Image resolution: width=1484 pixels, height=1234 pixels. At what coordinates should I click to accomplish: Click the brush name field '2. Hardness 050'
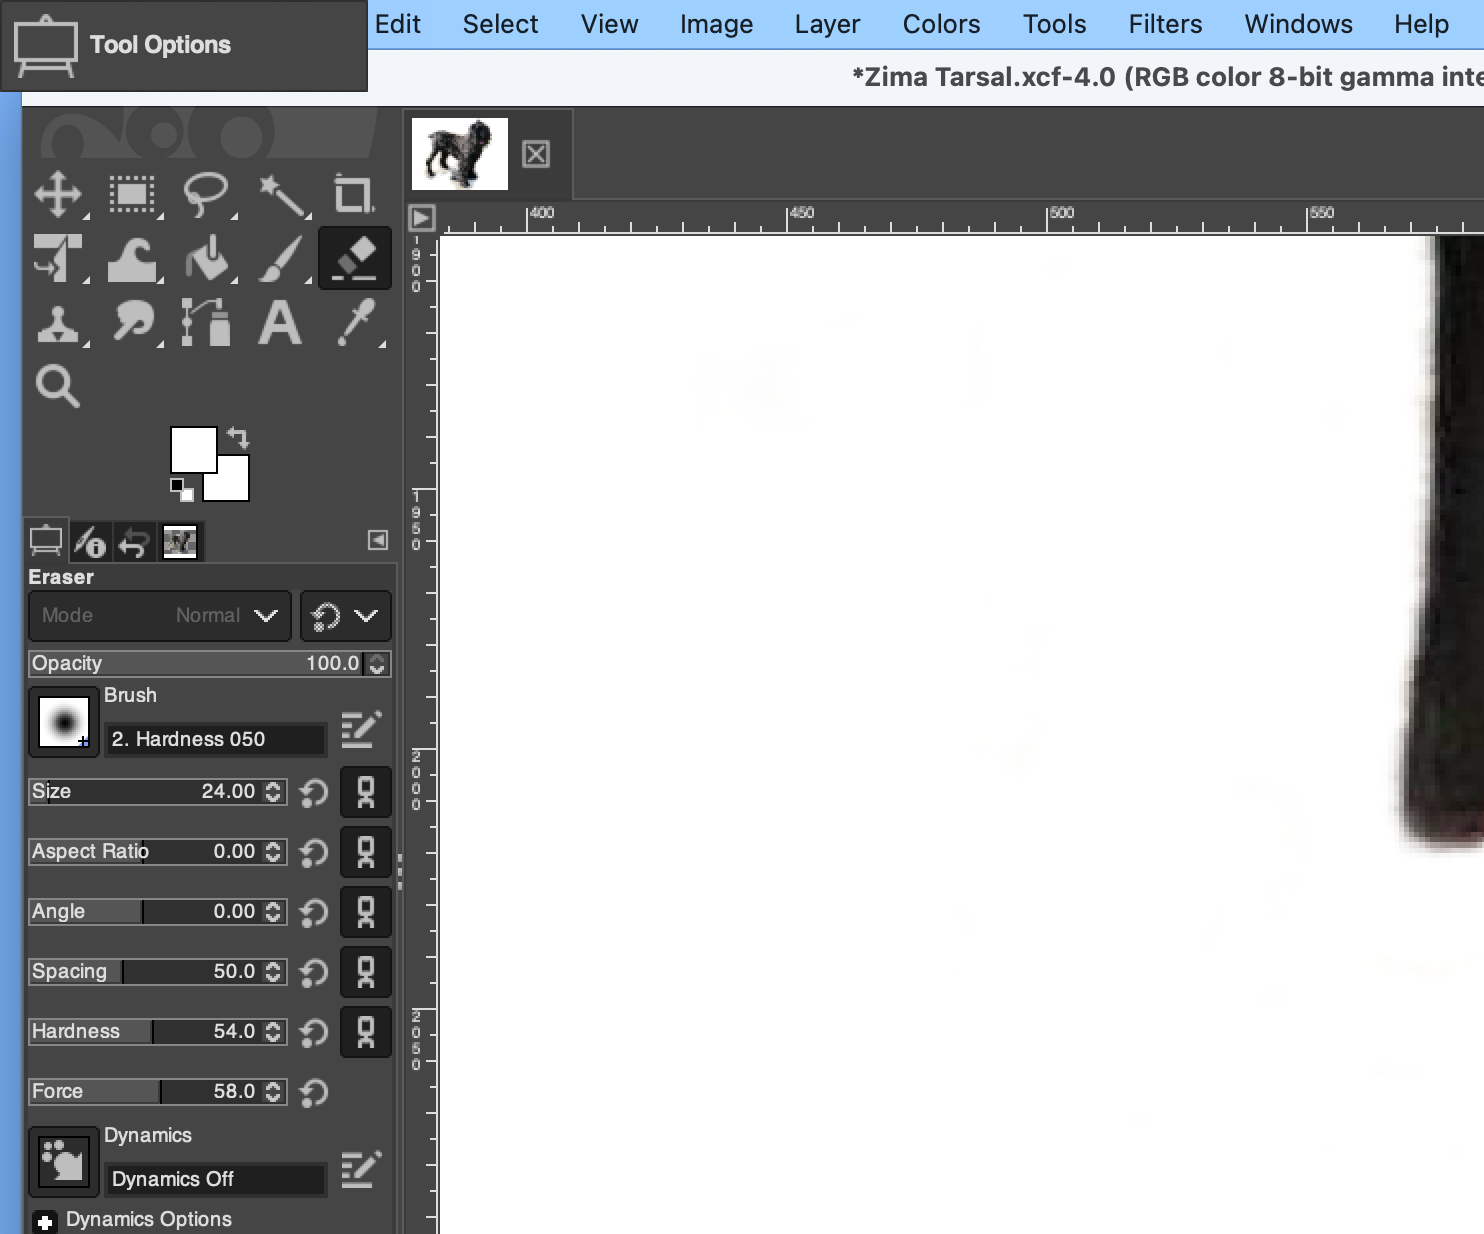coord(215,739)
